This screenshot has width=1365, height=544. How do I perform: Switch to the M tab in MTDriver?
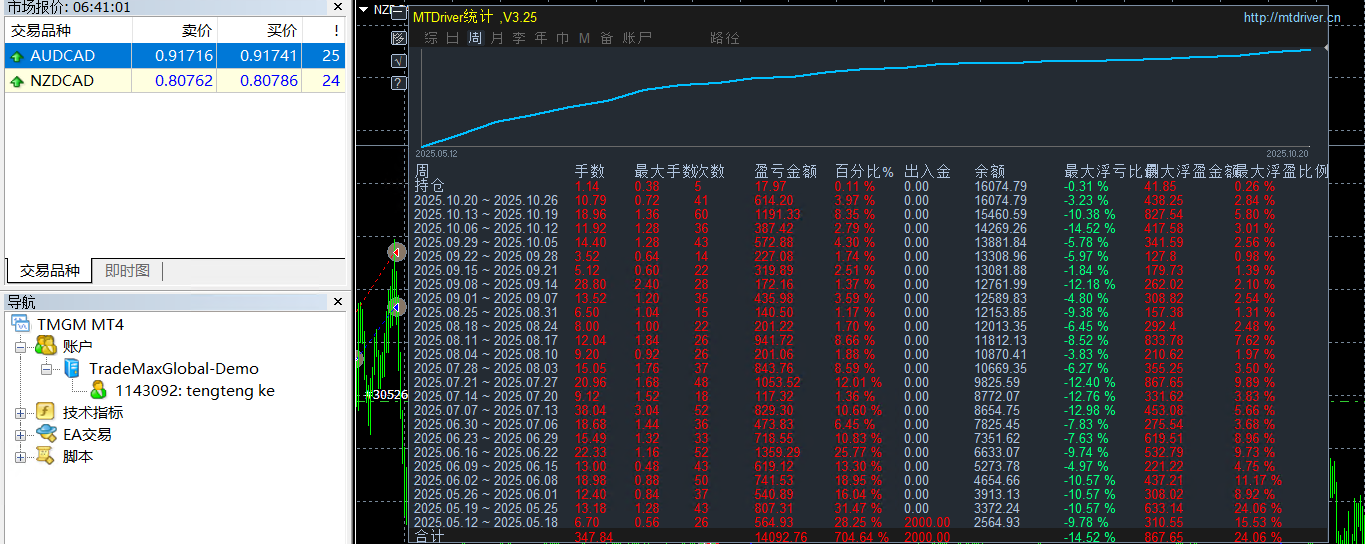585,38
